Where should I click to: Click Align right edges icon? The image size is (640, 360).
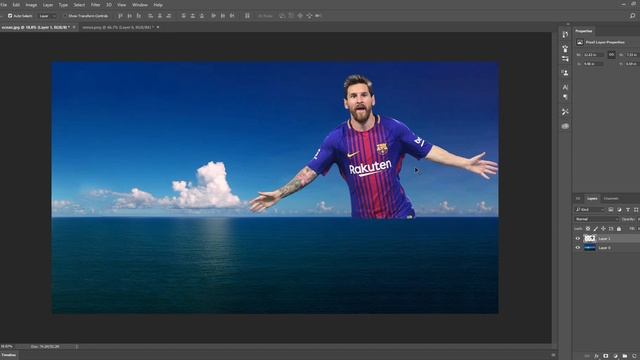tap(169, 16)
